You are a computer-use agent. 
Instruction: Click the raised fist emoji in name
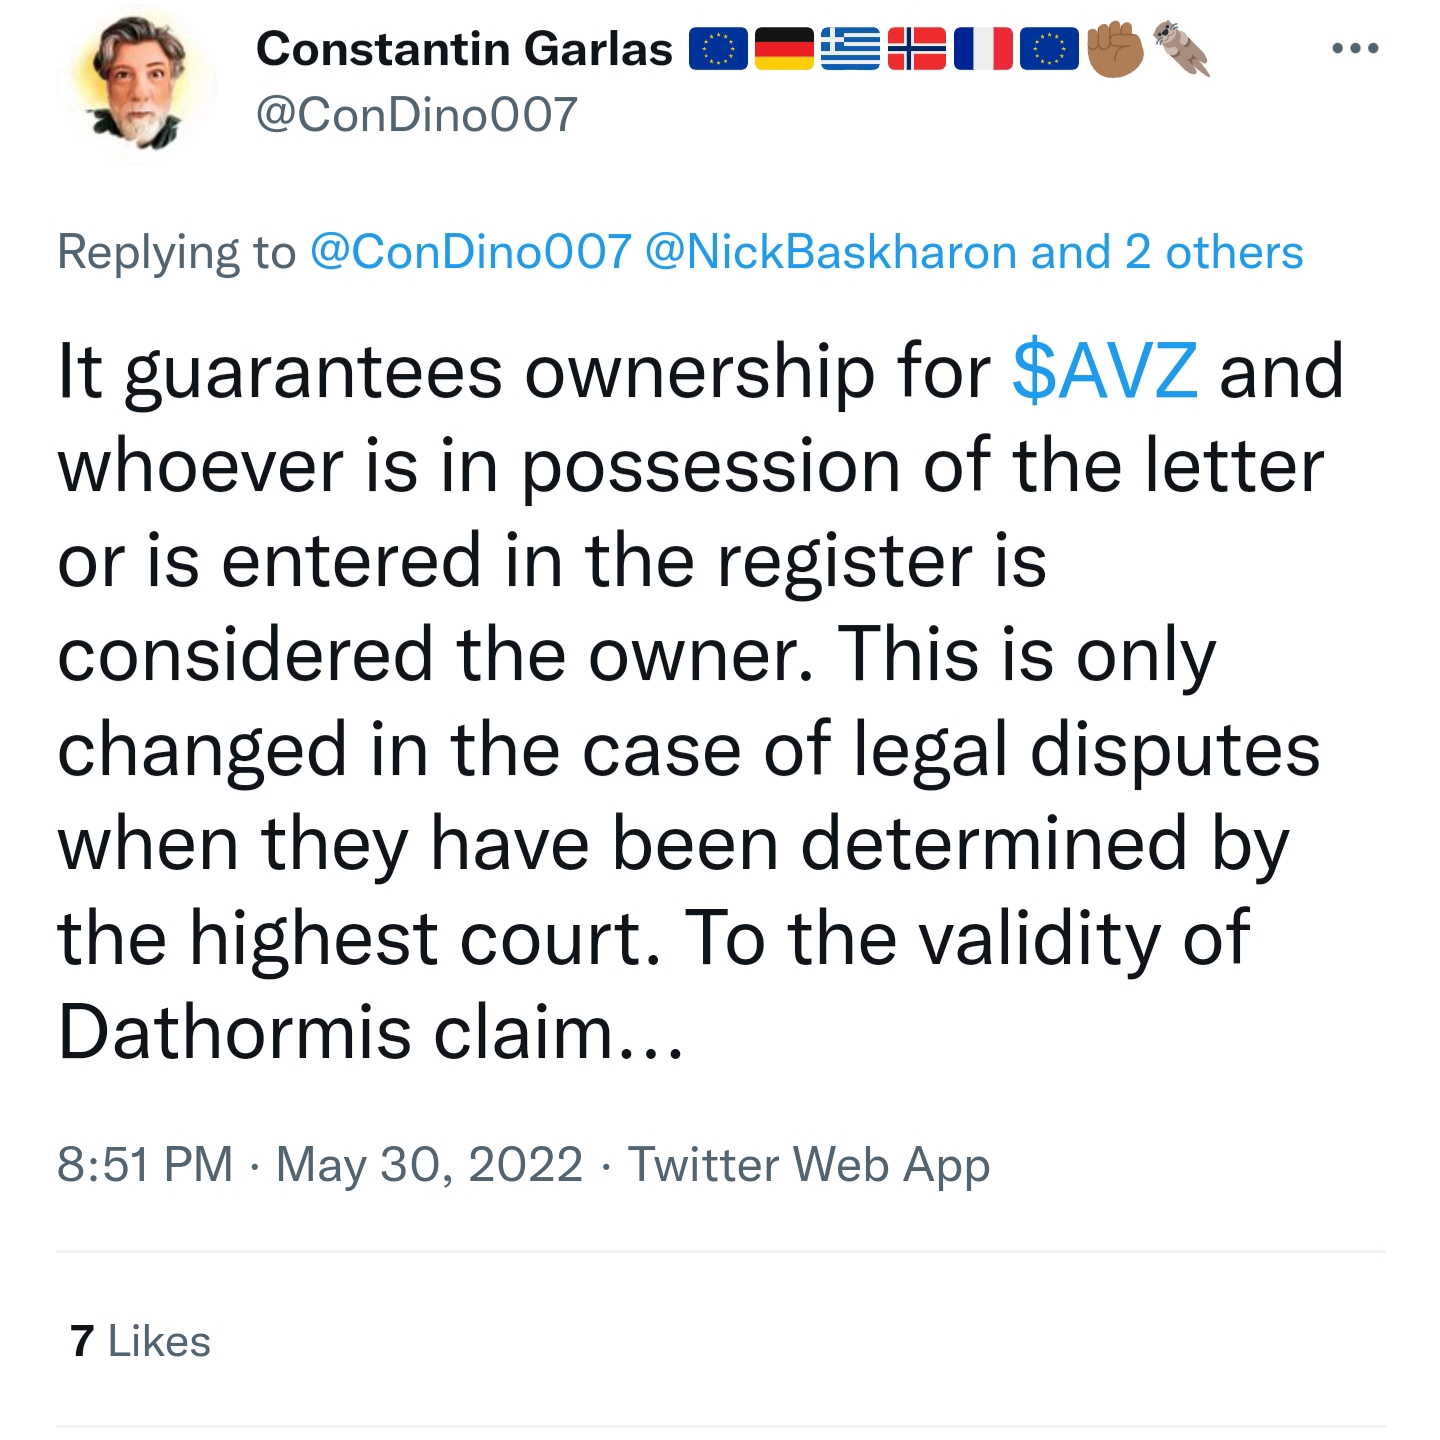[1115, 49]
